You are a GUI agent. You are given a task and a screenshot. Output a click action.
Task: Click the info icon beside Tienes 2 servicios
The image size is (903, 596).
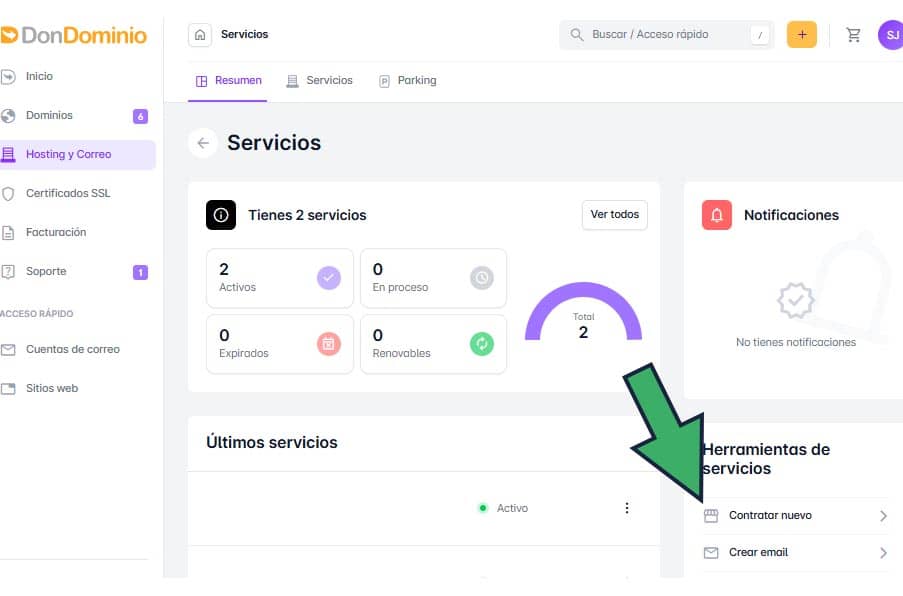[221, 215]
